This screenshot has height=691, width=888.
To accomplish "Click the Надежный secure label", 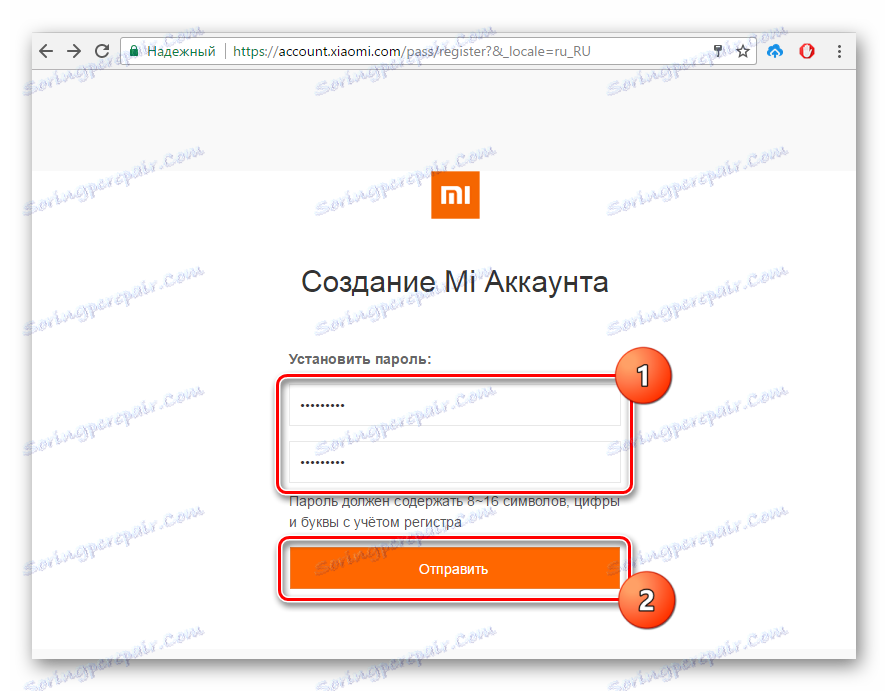I will click(x=181, y=52).
